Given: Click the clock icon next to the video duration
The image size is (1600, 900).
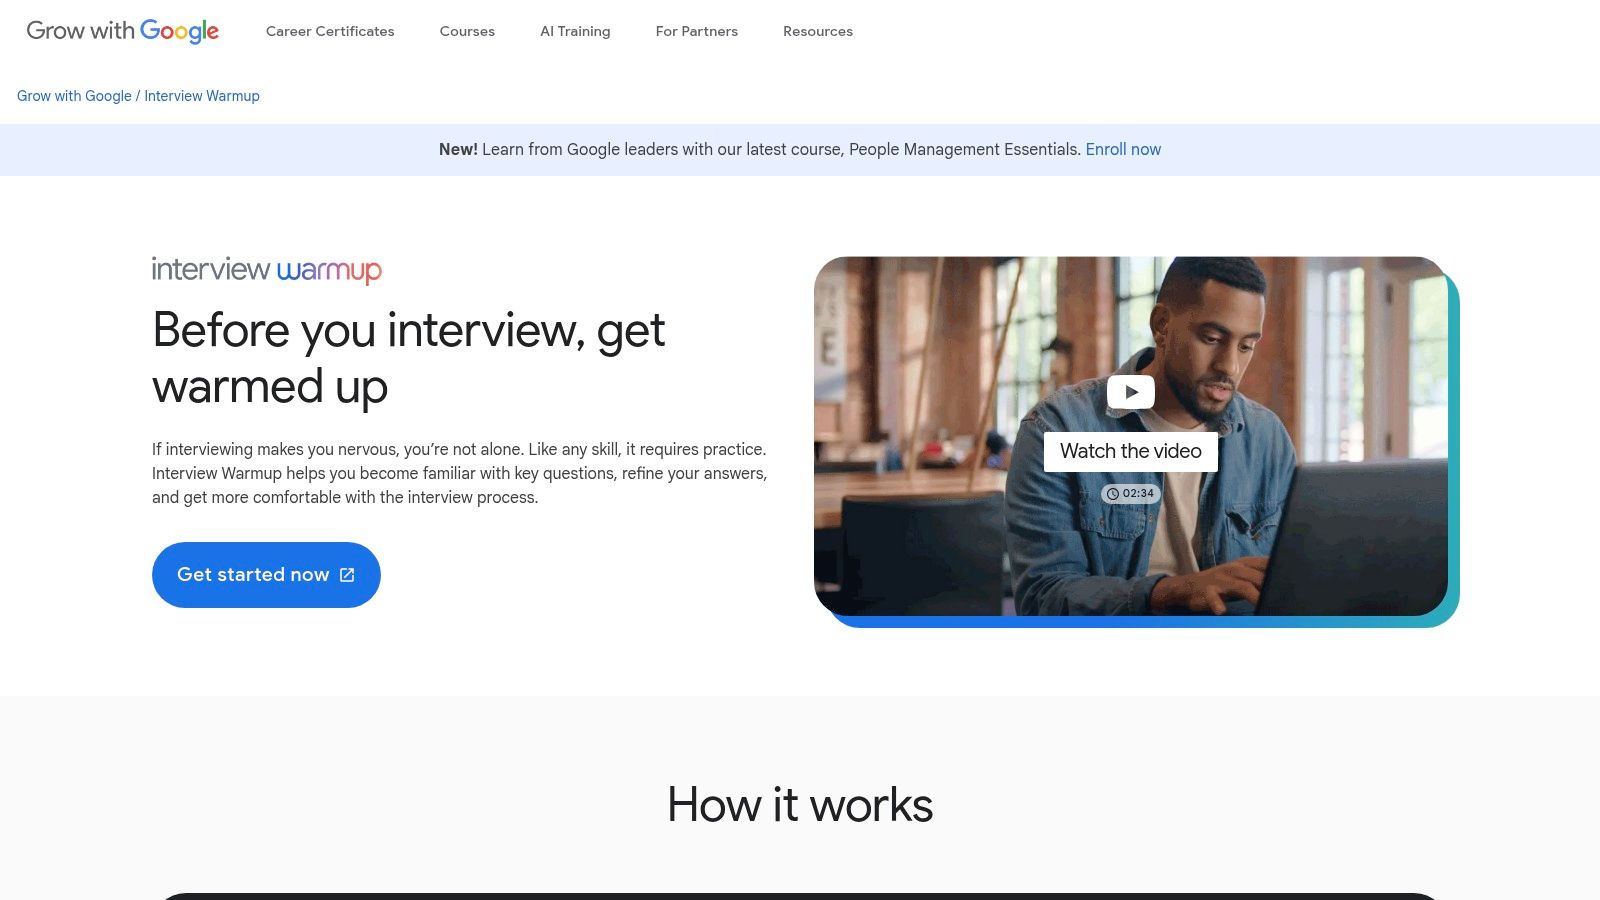Looking at the screenshot, I should (x=1112, y=493).
